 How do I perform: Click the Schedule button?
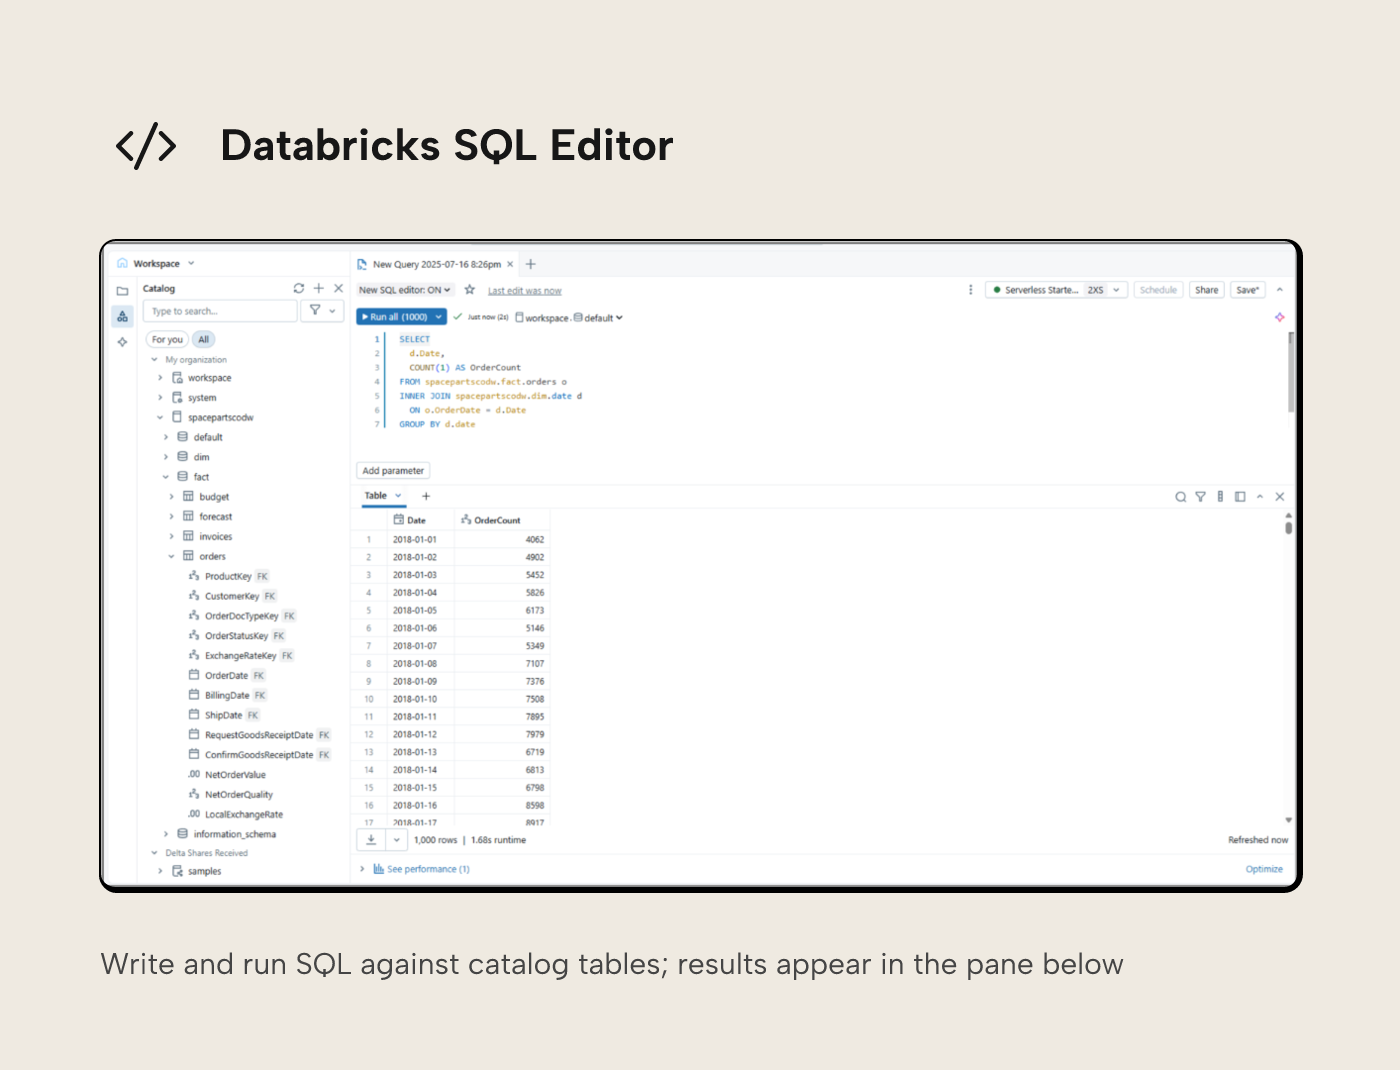(1158, 290)
